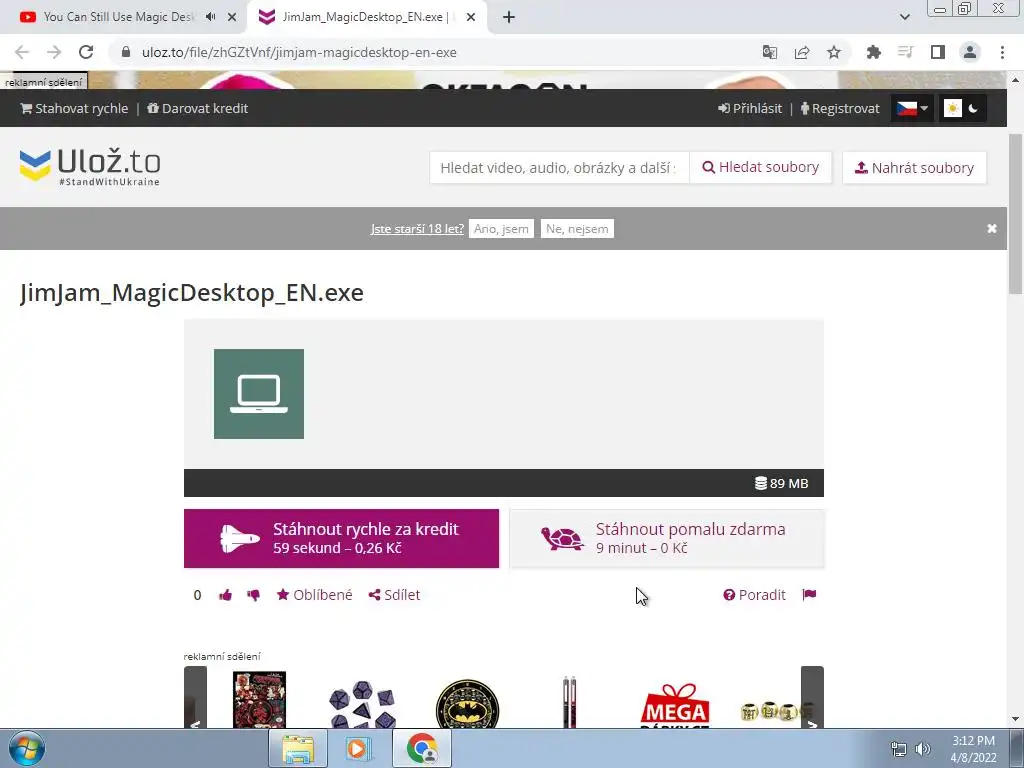Open Windows Media Player from taskbar

[x=358, y=748]
